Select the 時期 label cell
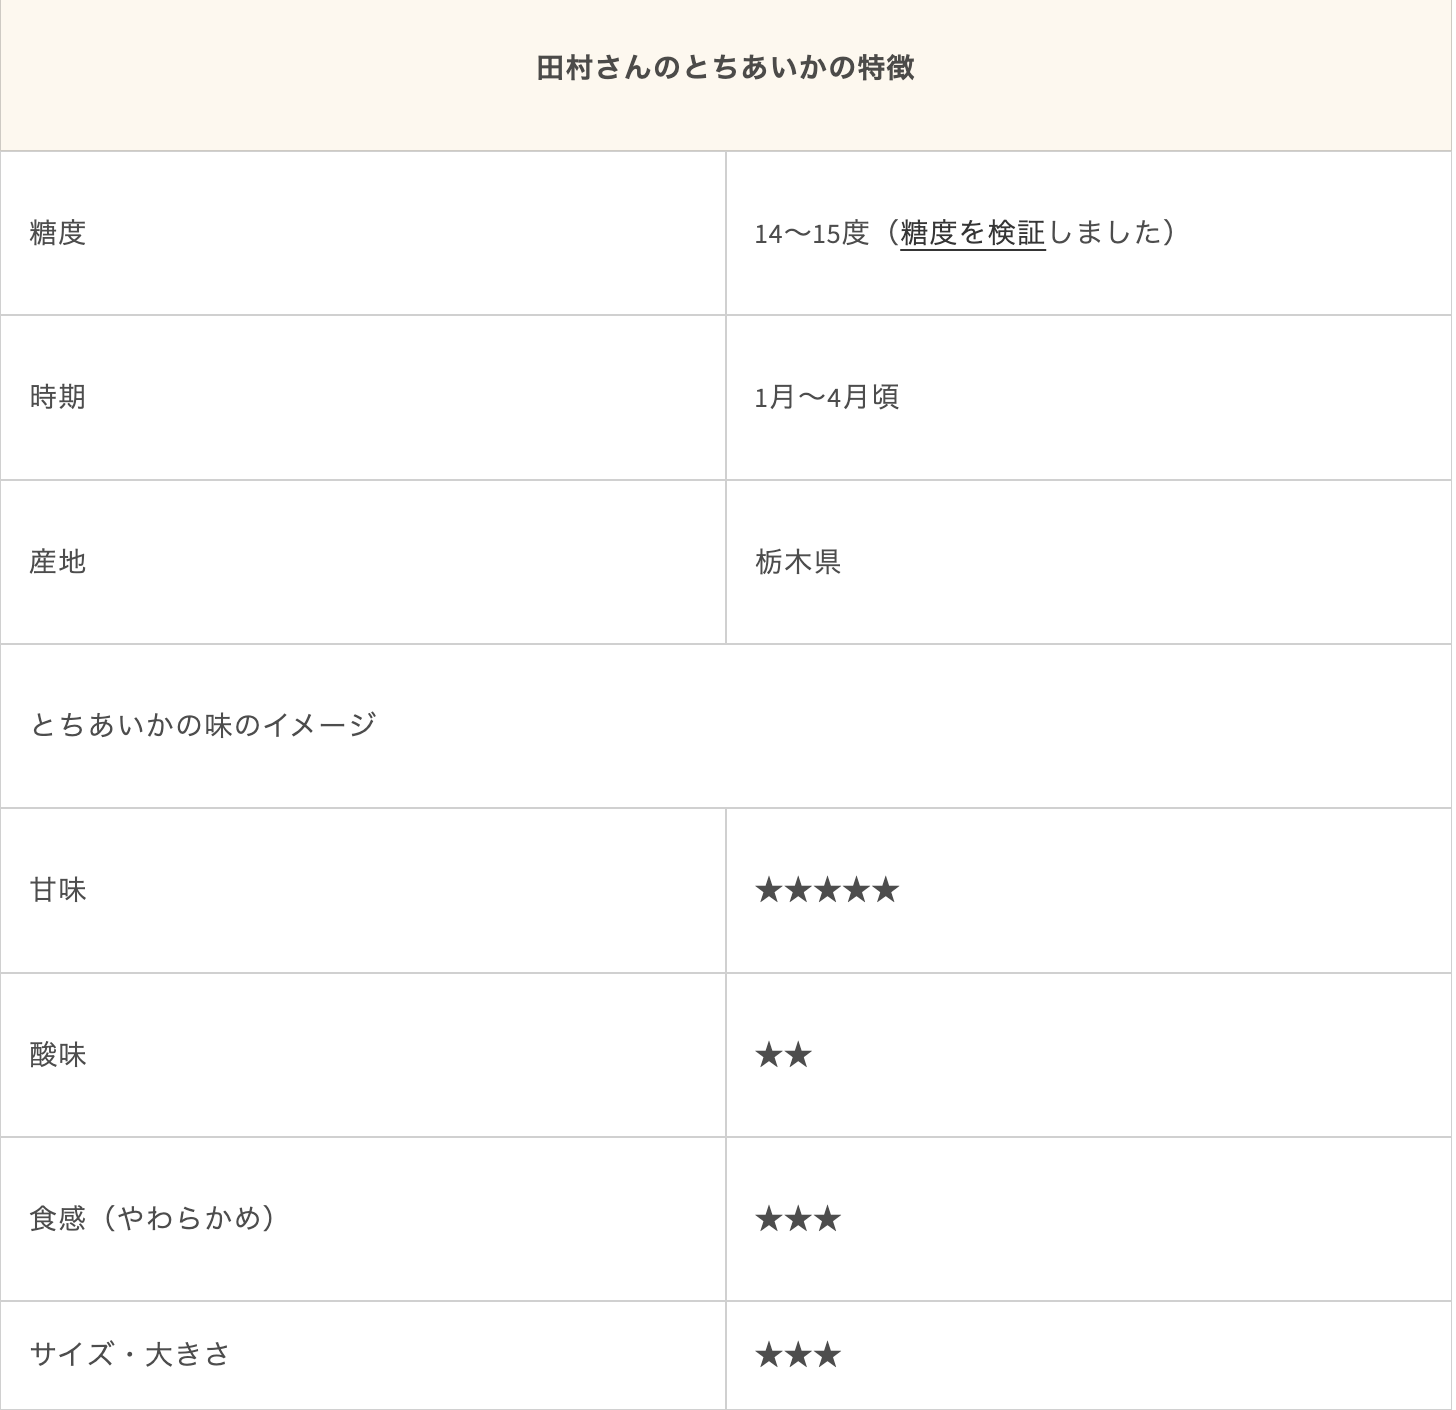 [58, 397]
